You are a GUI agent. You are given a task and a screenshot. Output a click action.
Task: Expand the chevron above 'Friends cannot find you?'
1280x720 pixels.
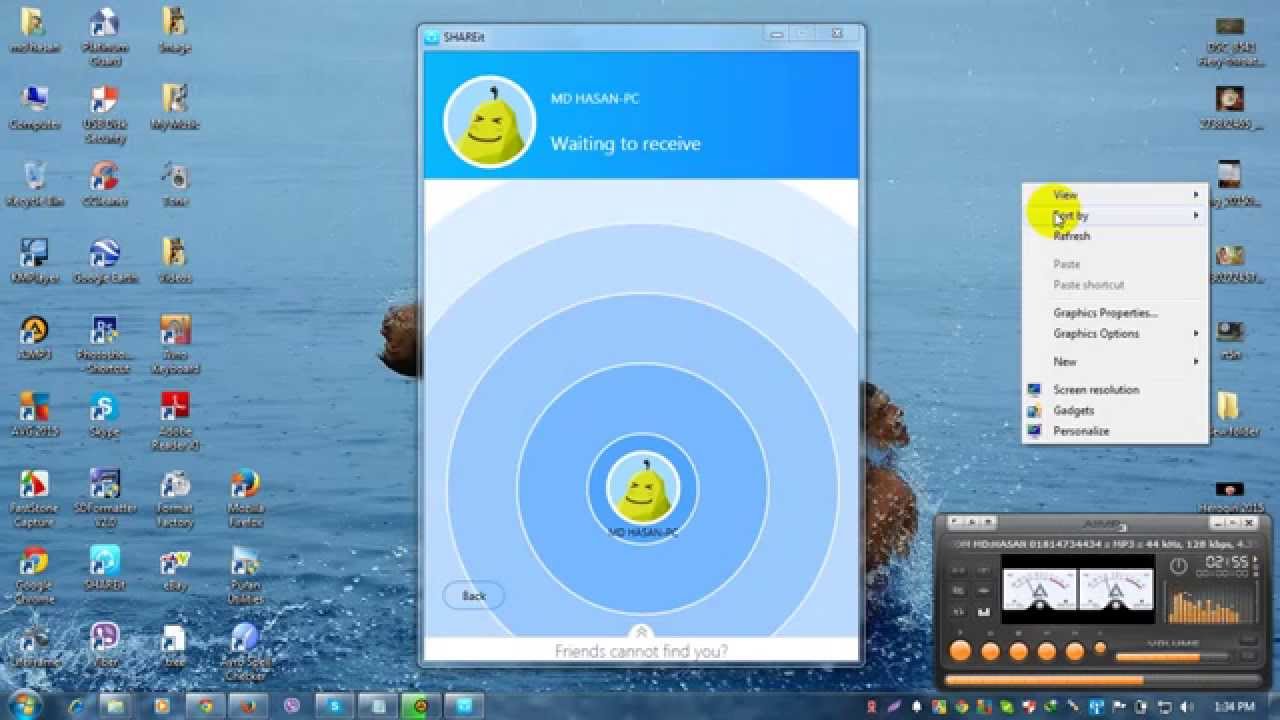click(x=641, y=632)
